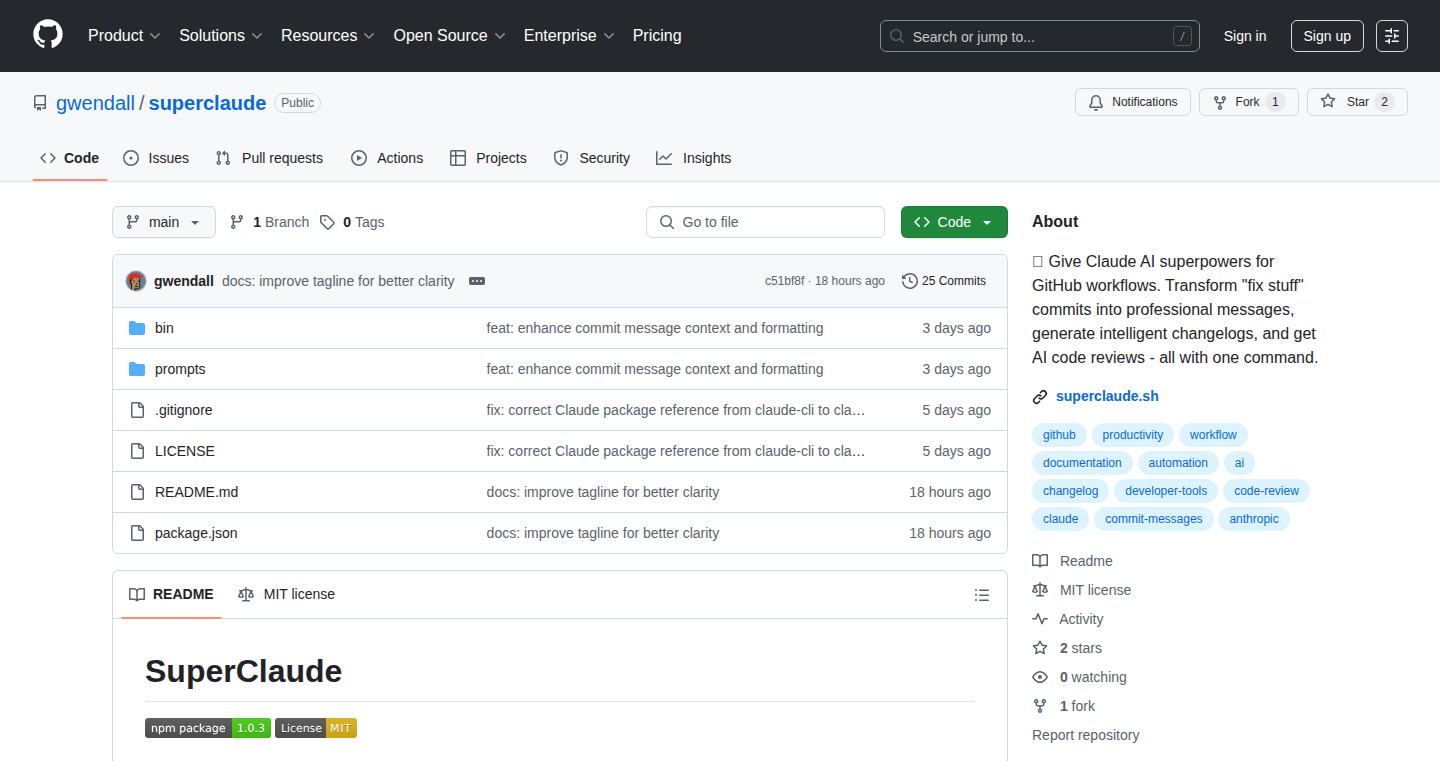Switch to the Insights tab
The width and height of the screenshot is (1440, 761).
(694, 158)
